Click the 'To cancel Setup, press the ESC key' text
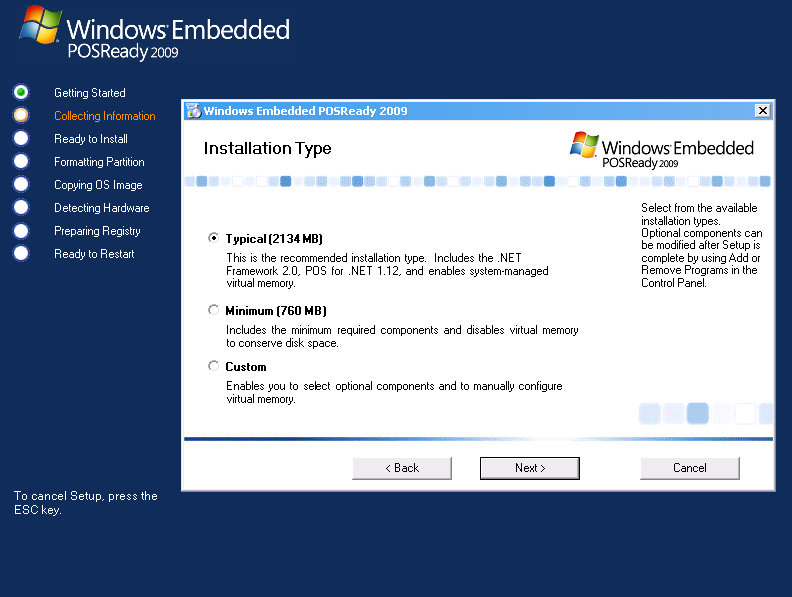Screen dimensions: 792x597 (x=85, y=503)
